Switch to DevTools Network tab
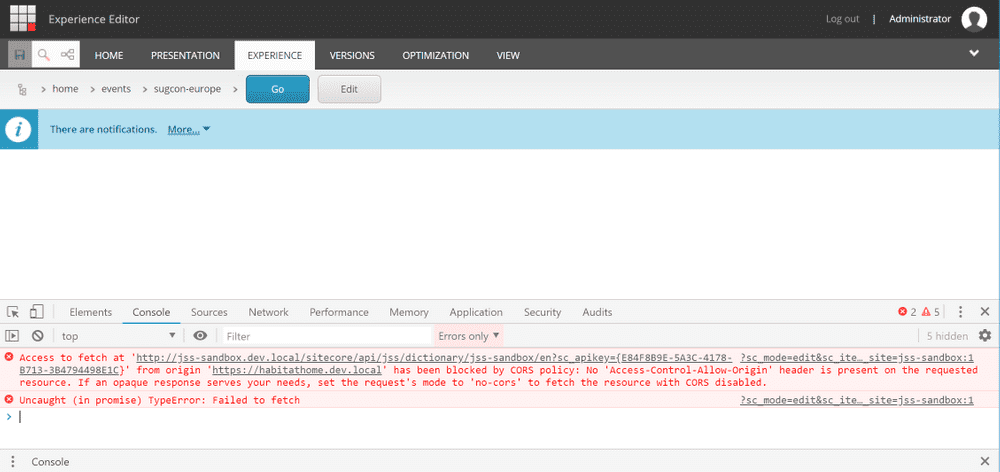This screenshot has height=472, width=1000. (x=268, y=312)
